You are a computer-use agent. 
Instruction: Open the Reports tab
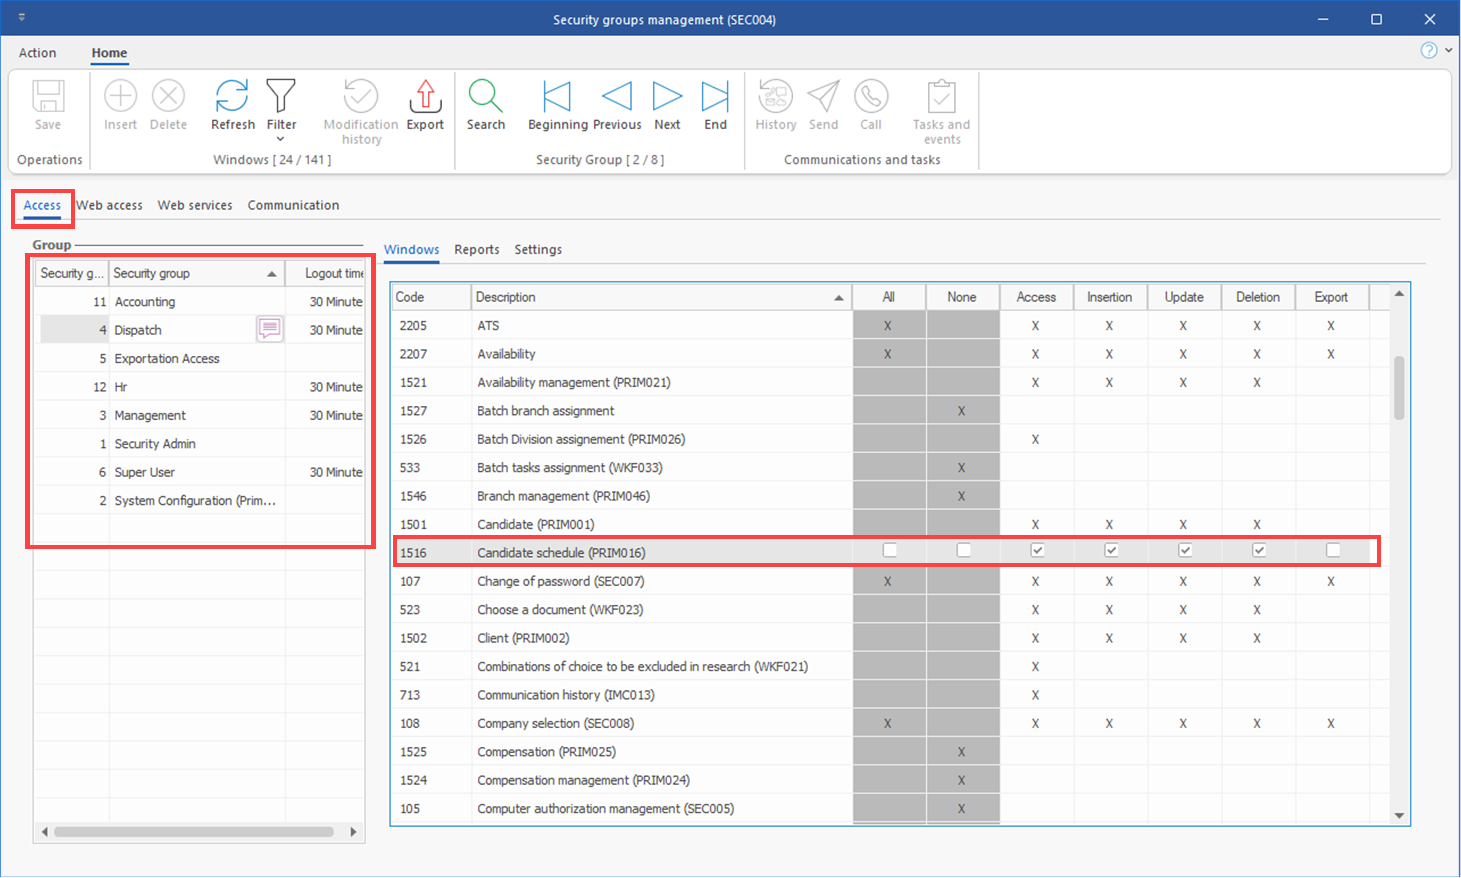click(x=476, y=250)
